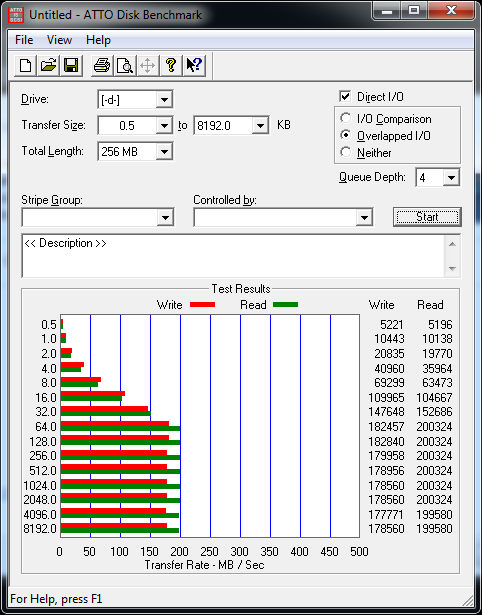Expand the Drive dropdown list
Screen dimensions: 482x615
tap(164, 100)
